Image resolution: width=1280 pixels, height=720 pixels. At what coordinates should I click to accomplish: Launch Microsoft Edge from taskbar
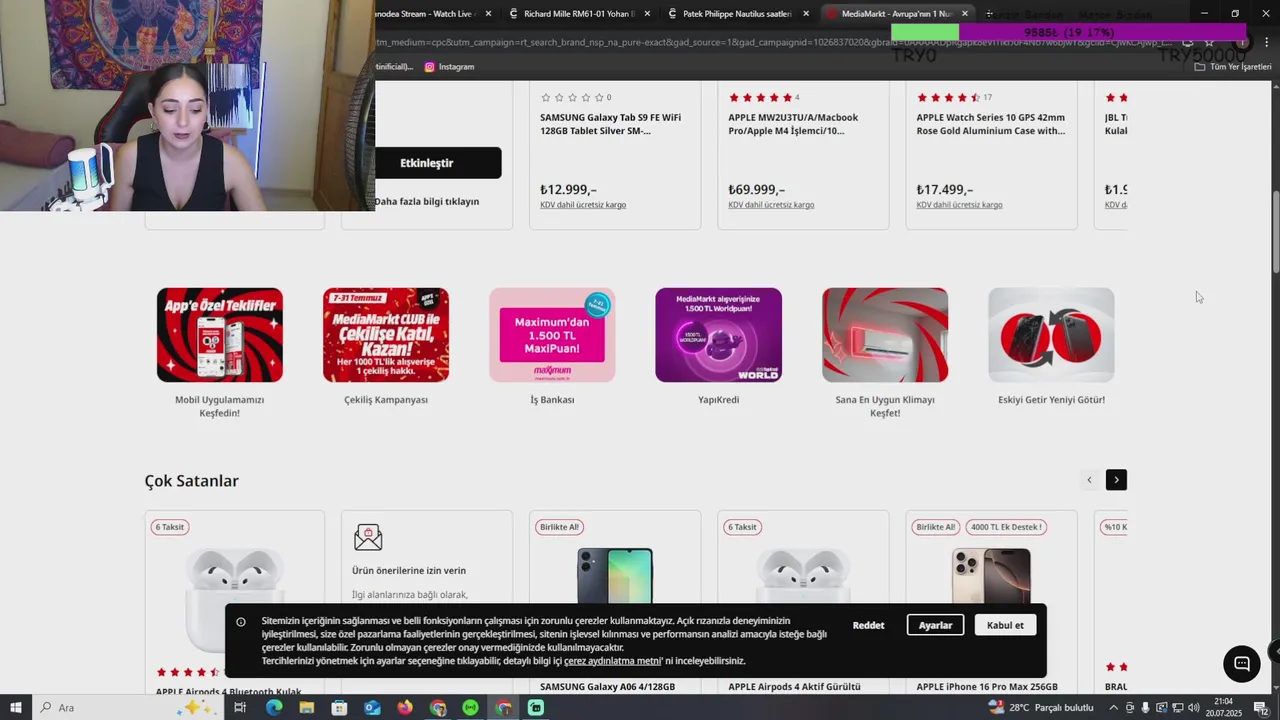[x=273, y=707]
